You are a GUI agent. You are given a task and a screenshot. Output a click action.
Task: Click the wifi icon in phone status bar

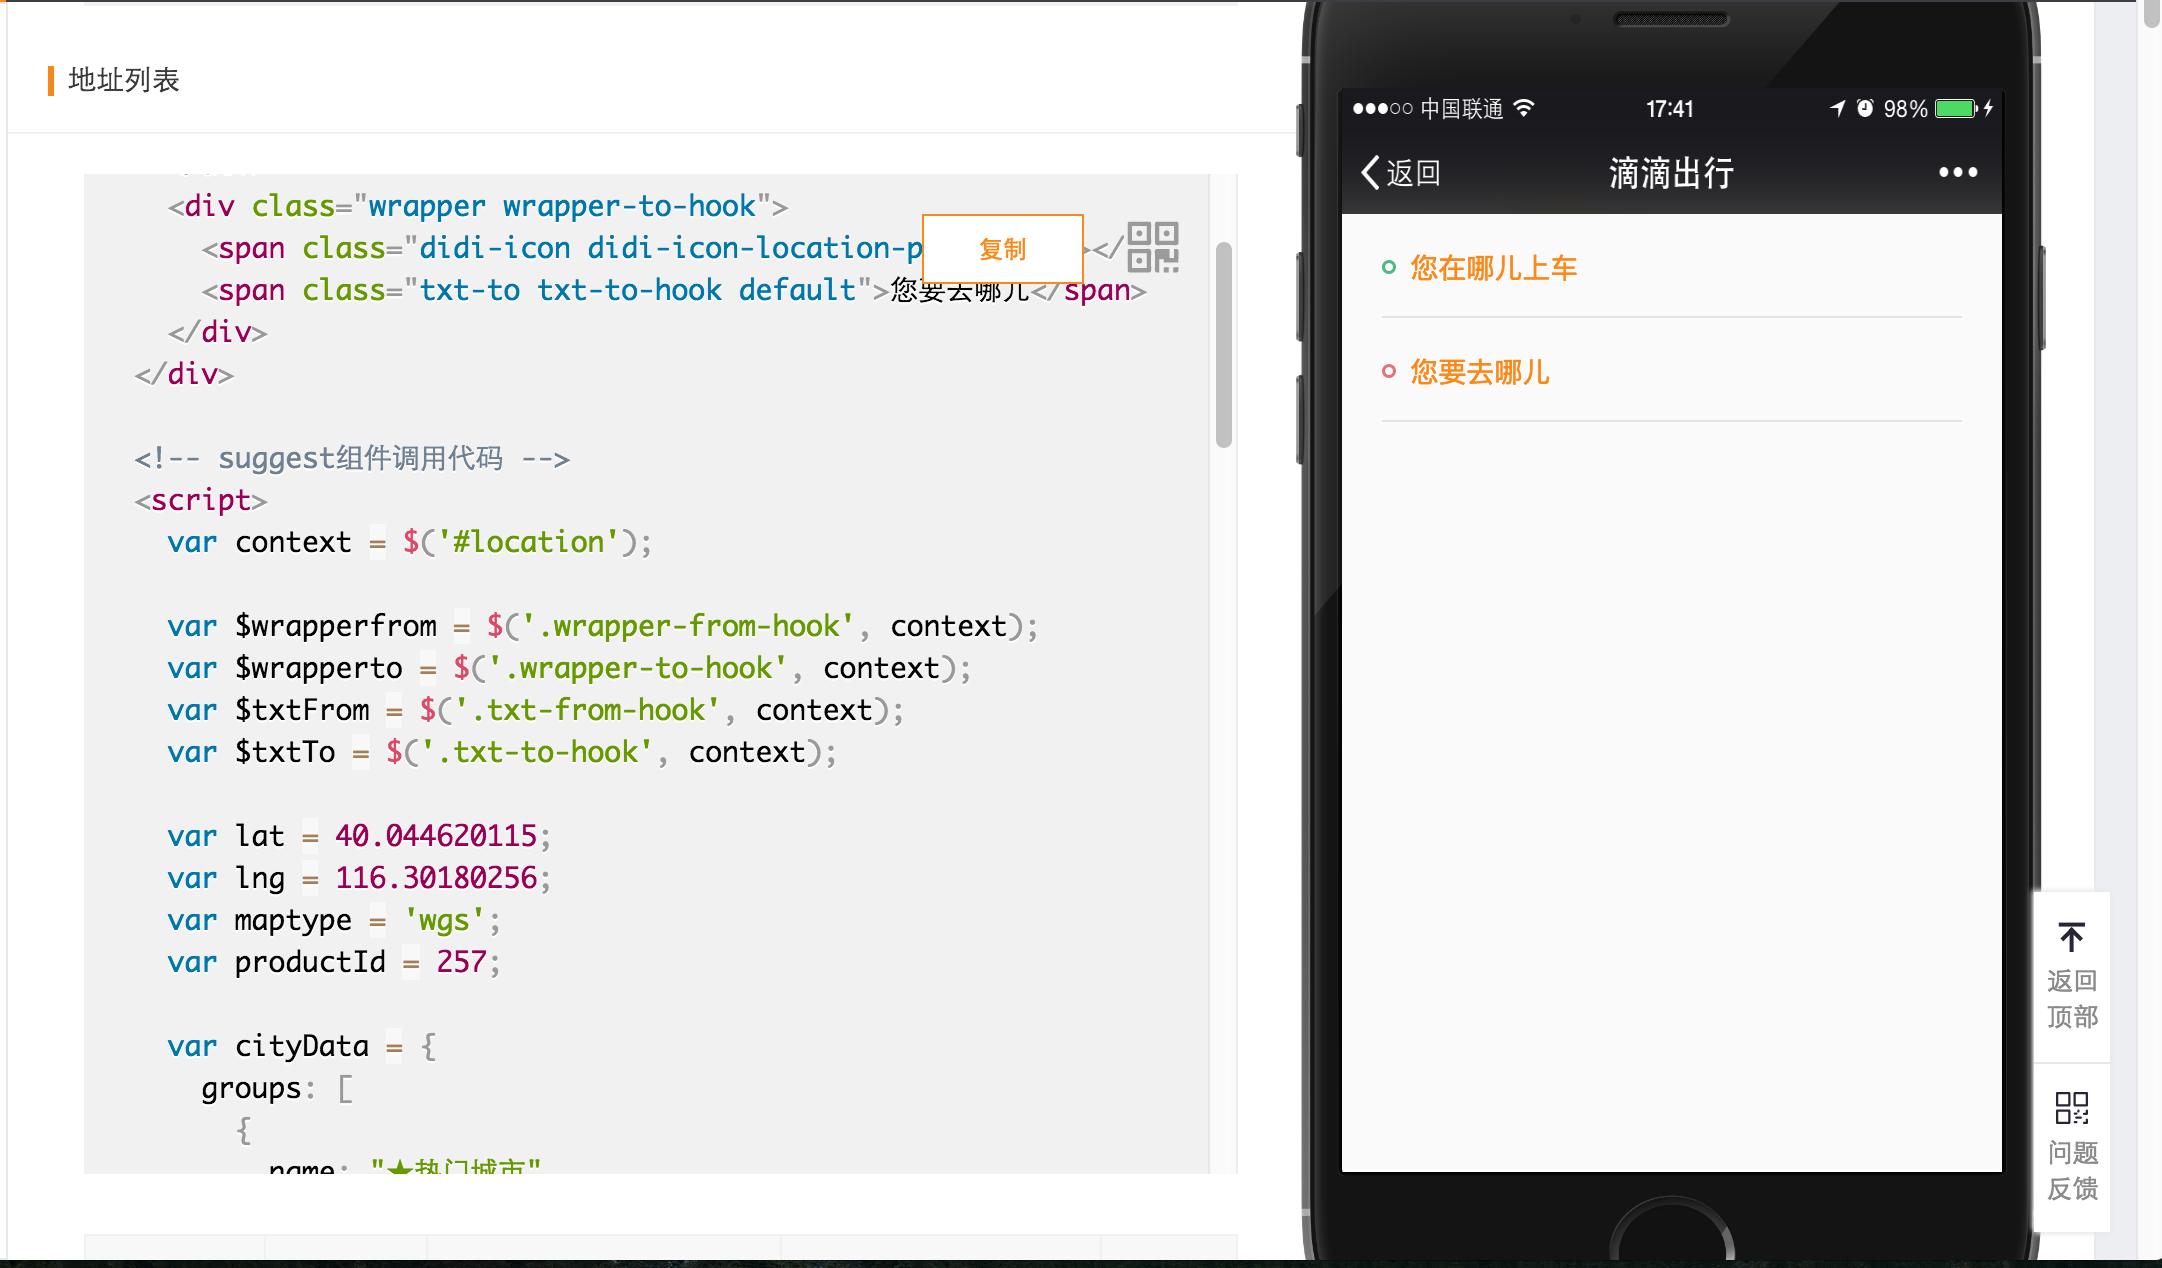[1524, 107]
